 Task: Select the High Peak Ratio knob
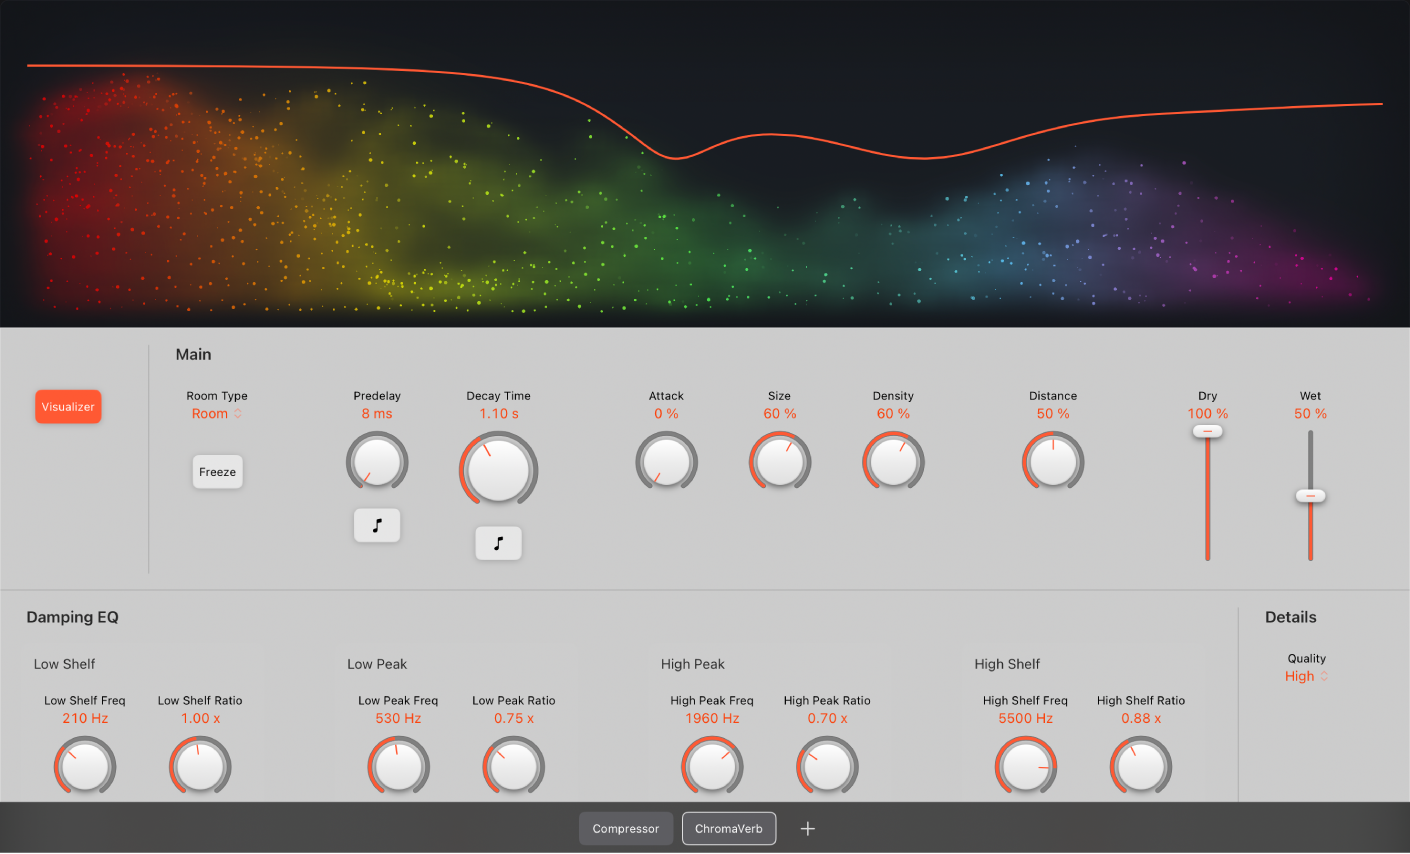pos(827,766)
